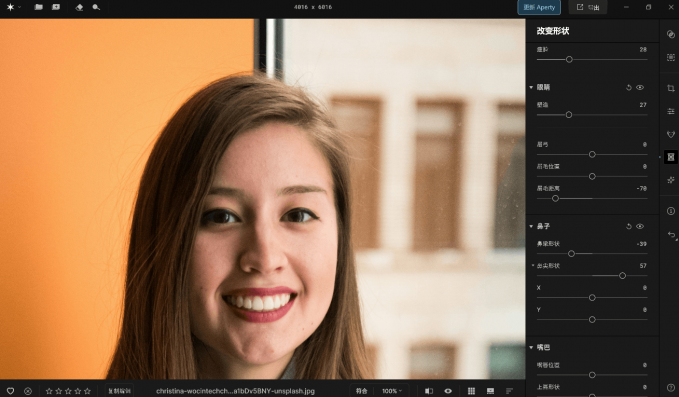
Task: Reset the 眼睛 (eyes) section adjustments
Action: pyautogui.click(x=629, y=87)
